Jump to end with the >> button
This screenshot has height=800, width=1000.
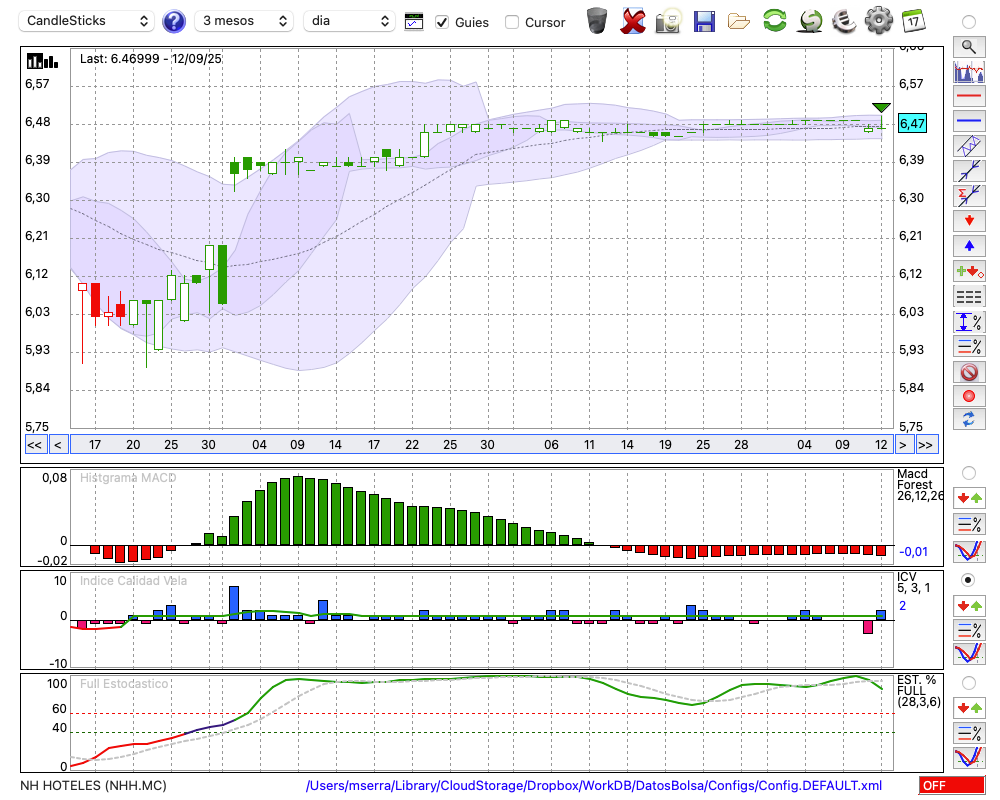tap(925, 445)
